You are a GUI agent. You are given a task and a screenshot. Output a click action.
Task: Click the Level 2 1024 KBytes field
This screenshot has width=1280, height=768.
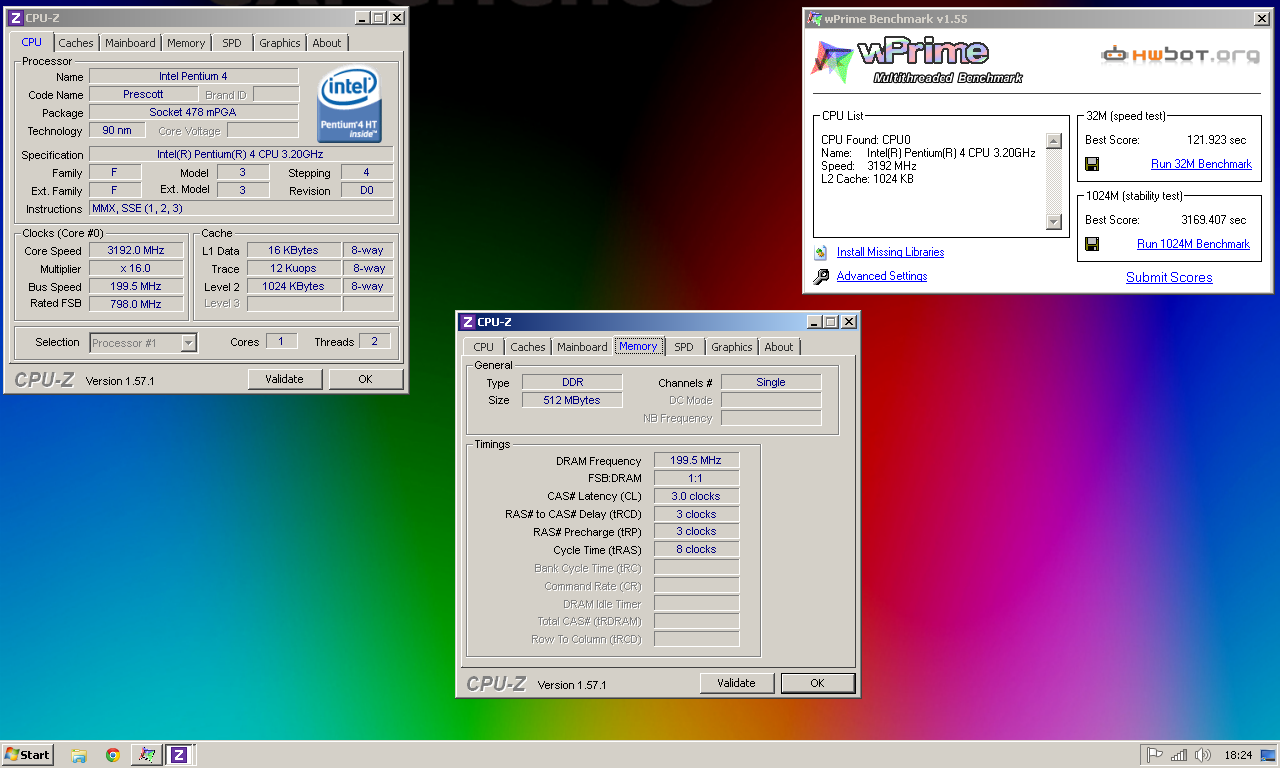tap(293, 286)
